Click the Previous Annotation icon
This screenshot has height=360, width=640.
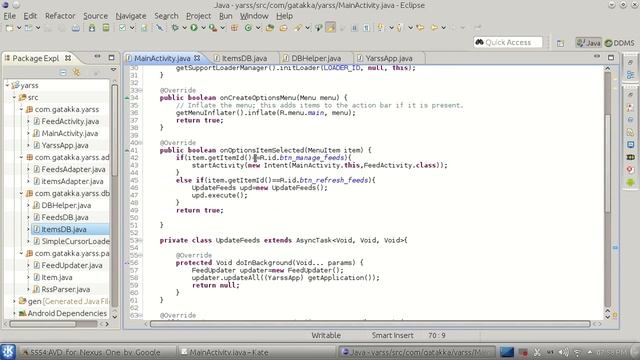coord(400,28)
